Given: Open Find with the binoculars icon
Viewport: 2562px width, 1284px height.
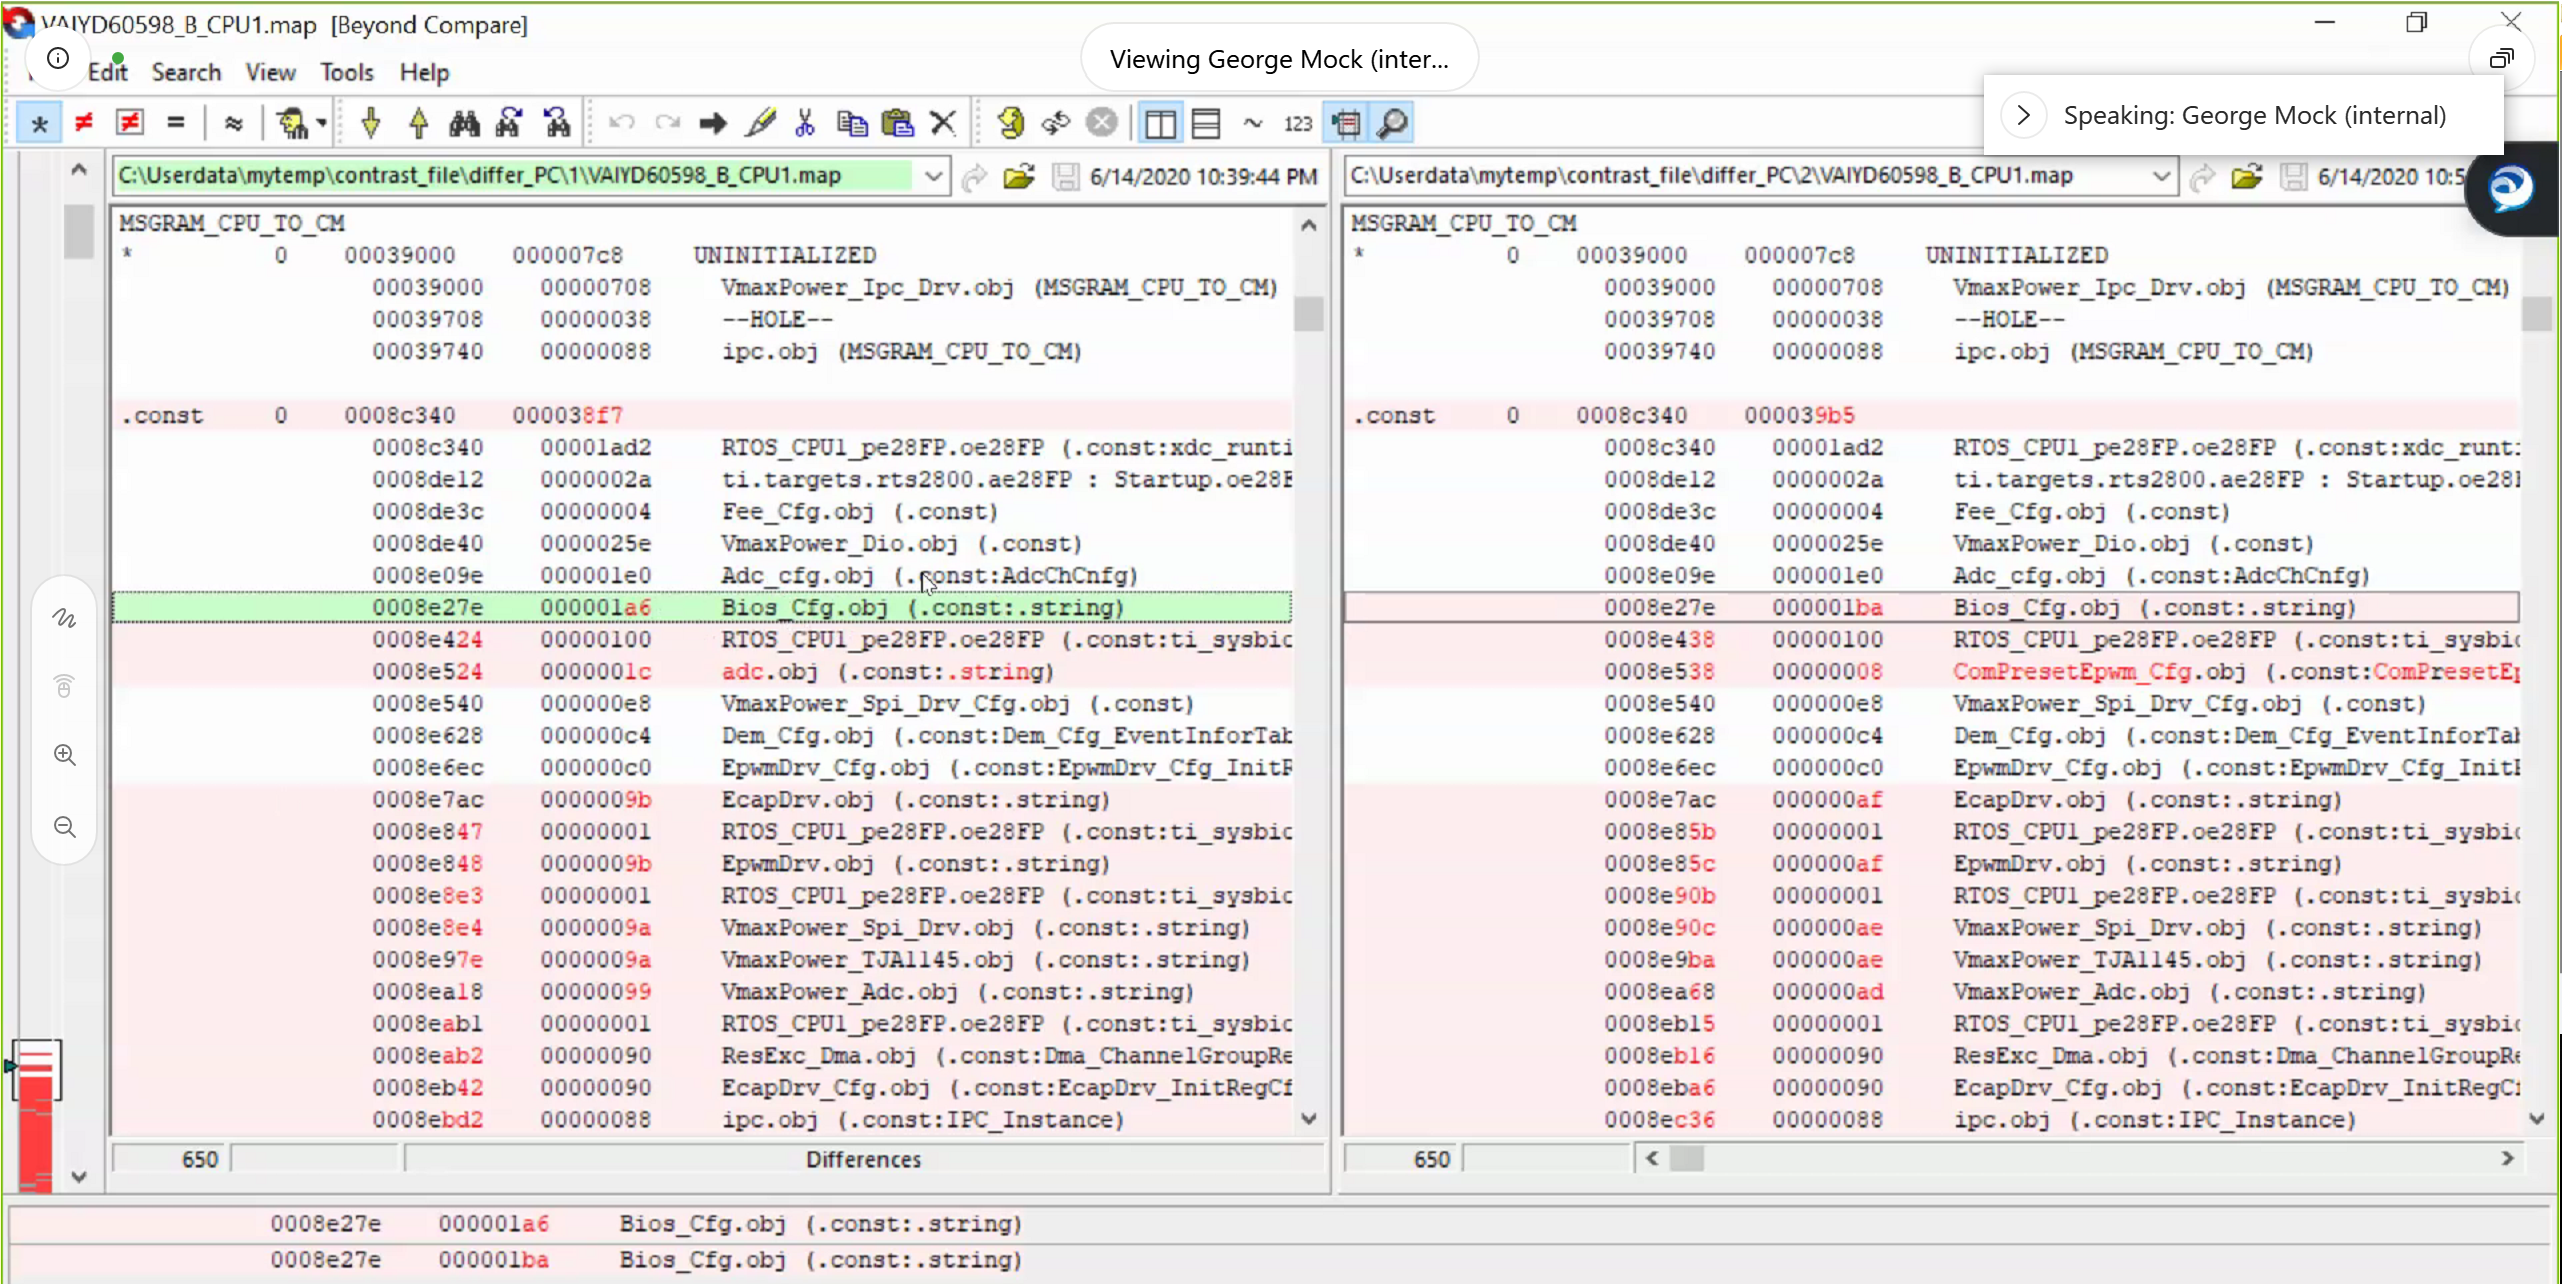Looking at the screenshot, I should [464, 123].
